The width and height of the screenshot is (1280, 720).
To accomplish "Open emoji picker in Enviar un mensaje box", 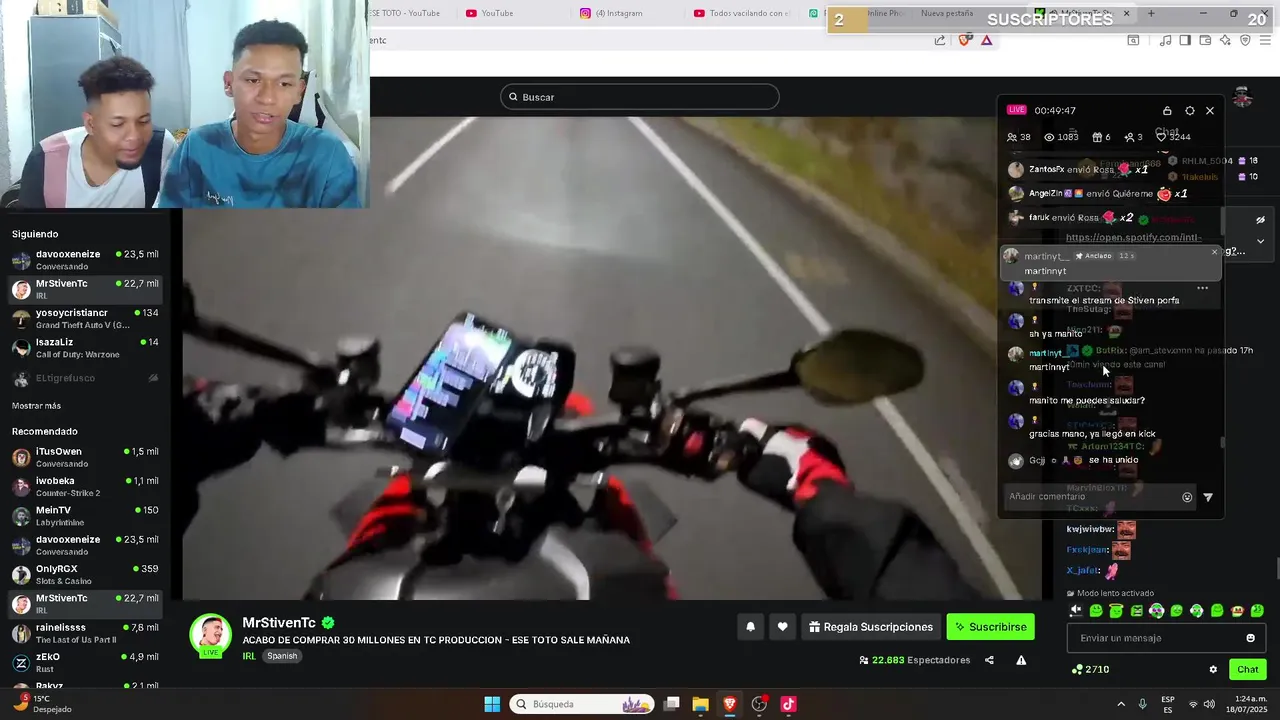I will 1250,638.
